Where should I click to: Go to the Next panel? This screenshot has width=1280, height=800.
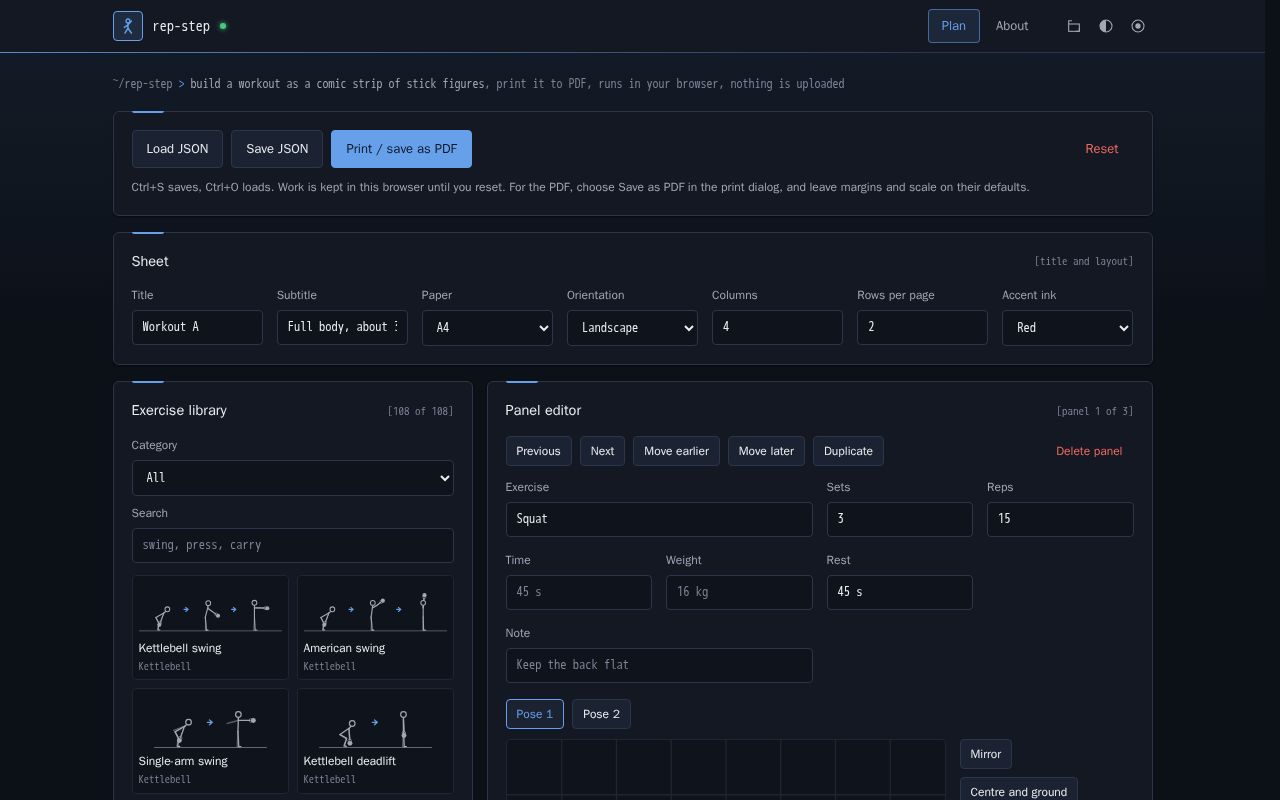pos(602,451)
